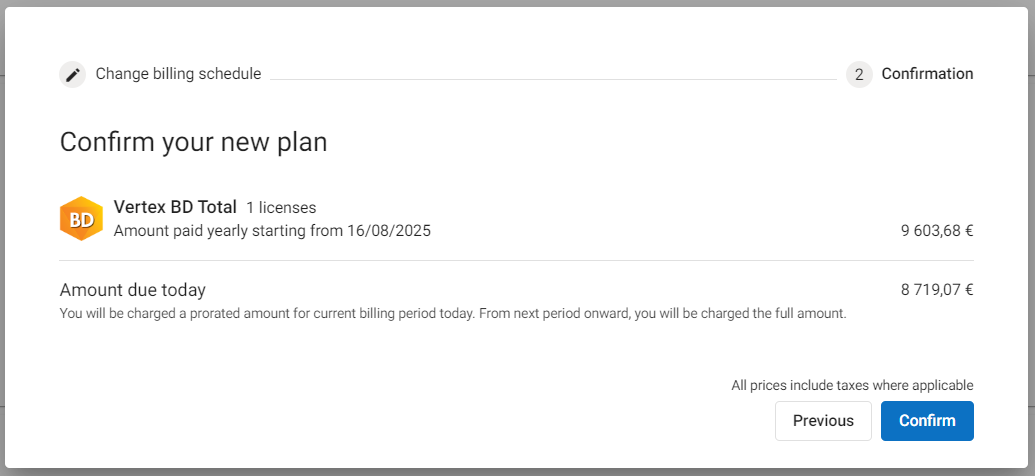
Task: Click the yearly amount starting date text
Action: pos(272,231)
